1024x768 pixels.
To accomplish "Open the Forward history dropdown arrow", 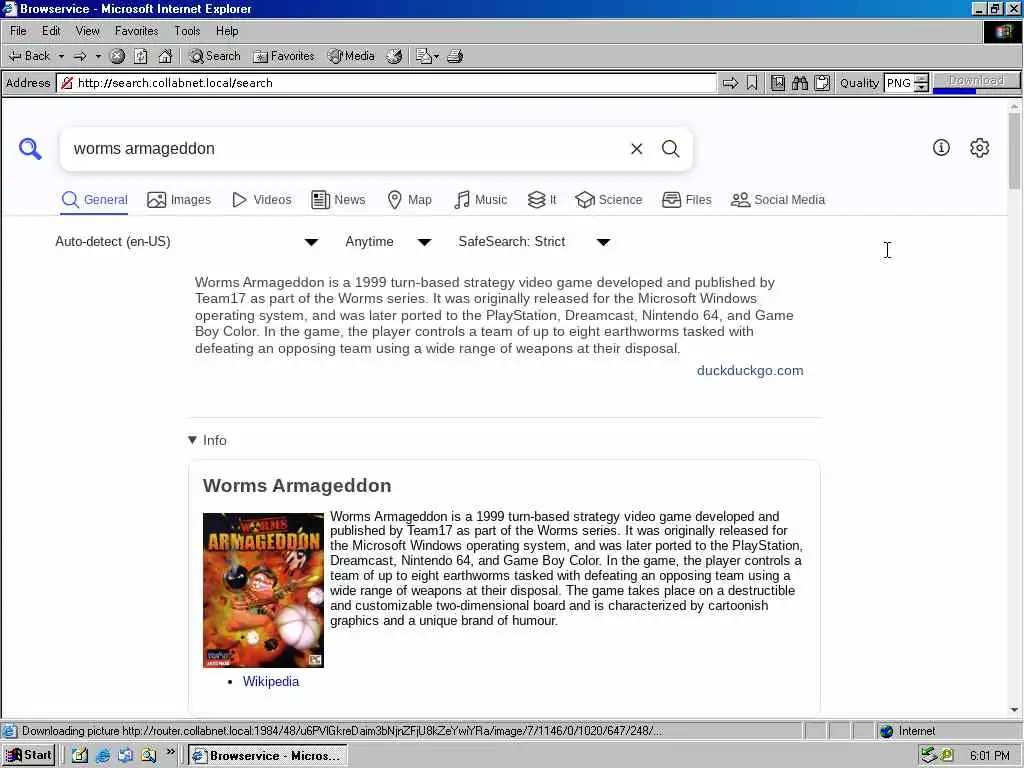I will pyautogui.click(x=98, y=56).
